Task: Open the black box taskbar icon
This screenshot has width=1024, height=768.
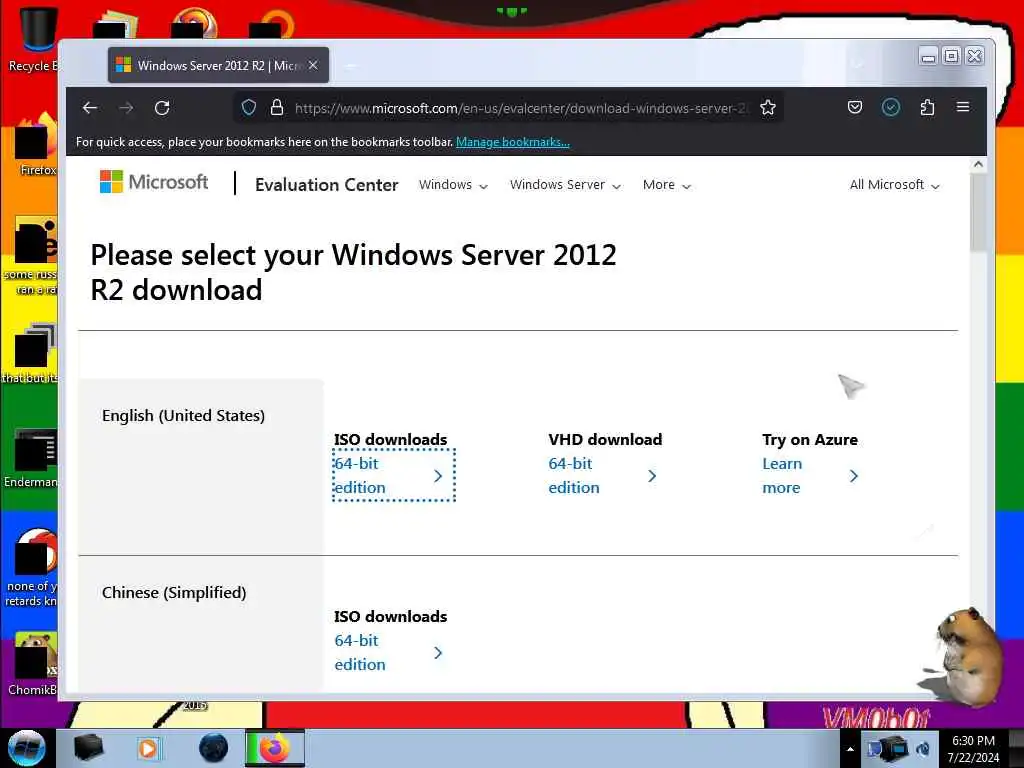Action: coord(88,748)
